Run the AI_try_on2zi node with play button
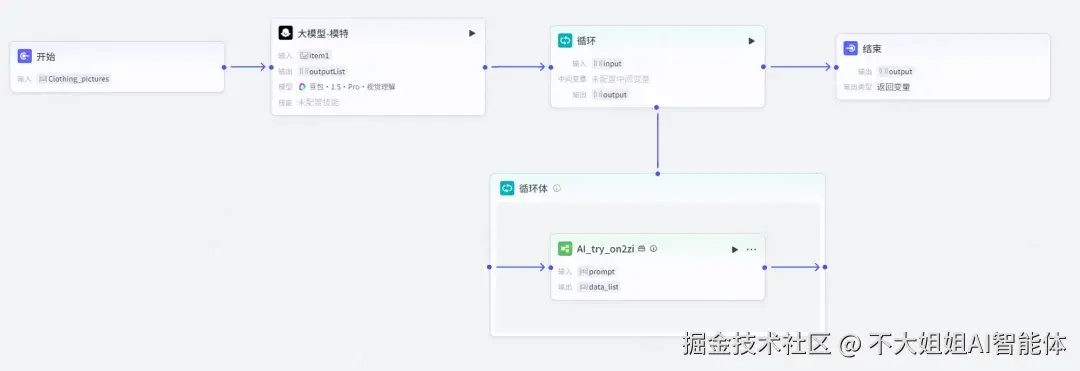Screen dimensions: 1080x371 (735, 249)
